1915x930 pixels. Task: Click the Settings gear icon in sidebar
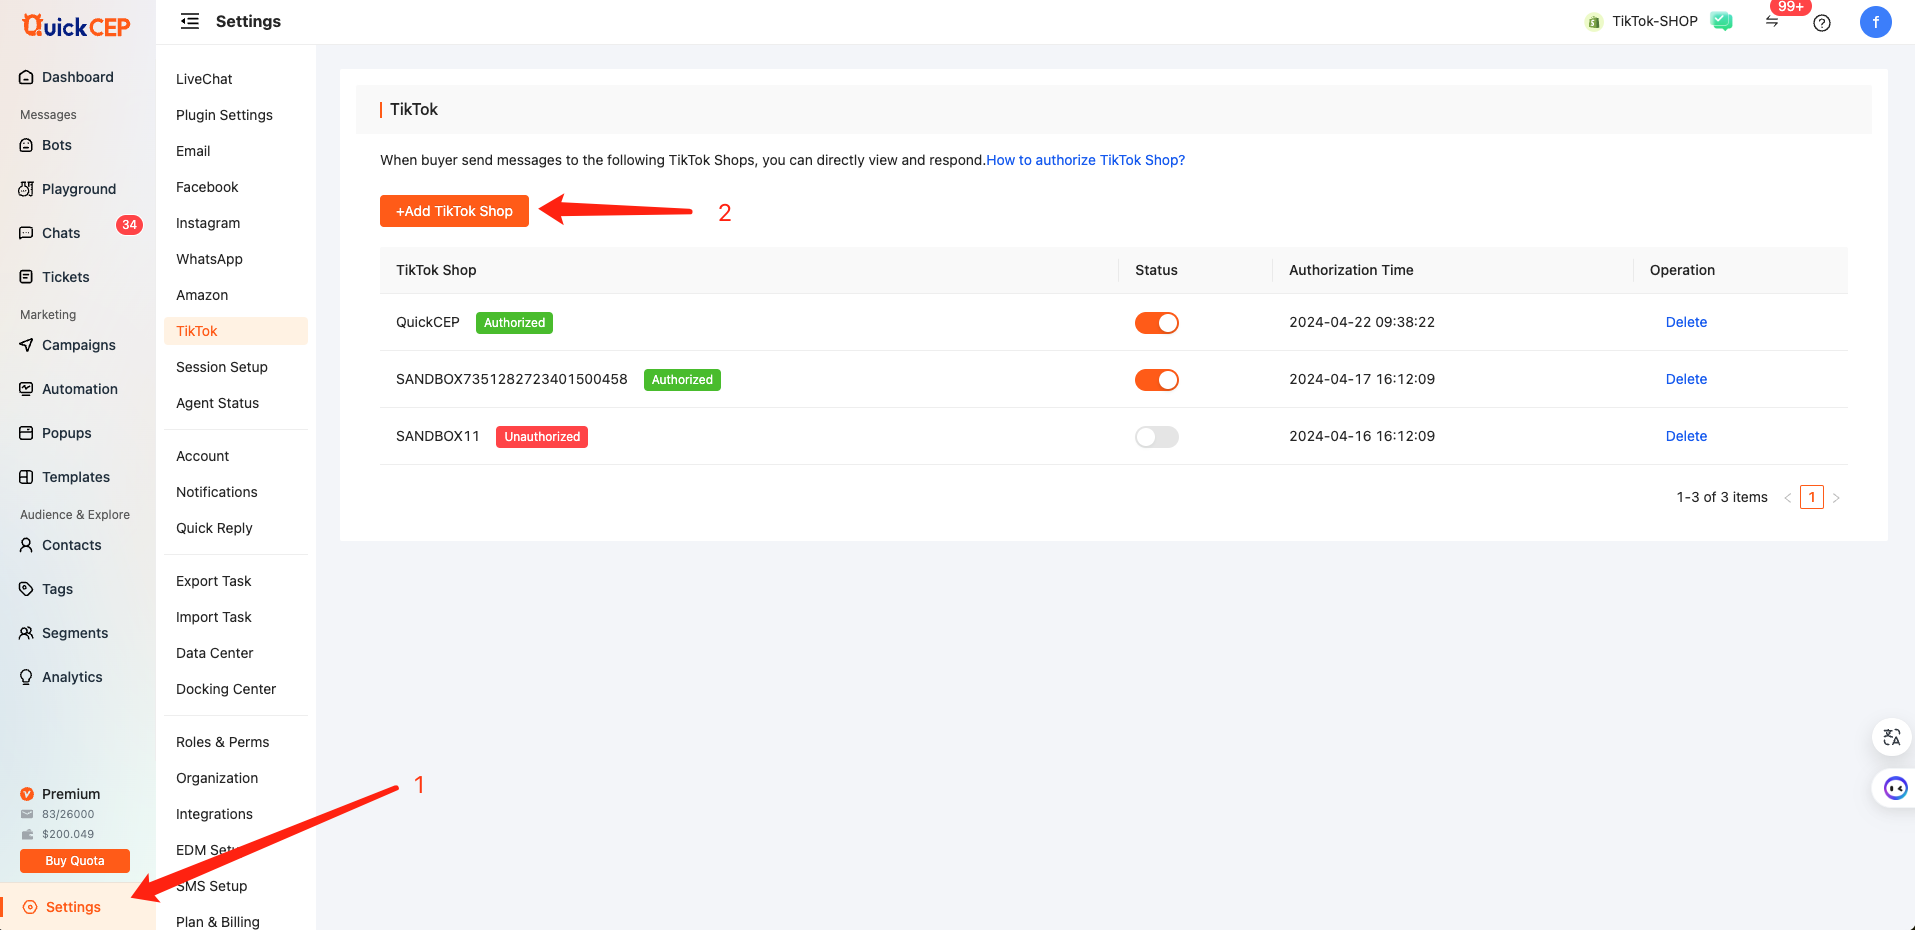pyautogui.click(x=30, y=907)
